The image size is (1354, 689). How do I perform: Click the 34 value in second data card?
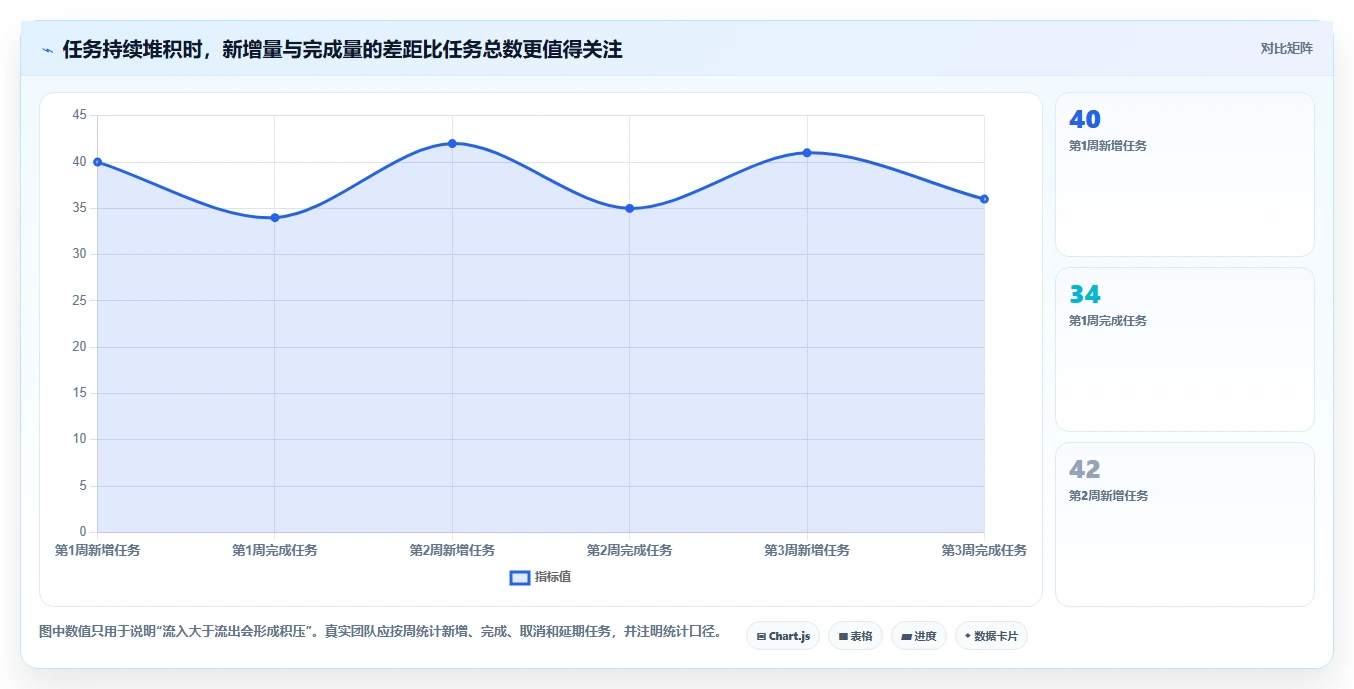click(x=1085, y=295)
